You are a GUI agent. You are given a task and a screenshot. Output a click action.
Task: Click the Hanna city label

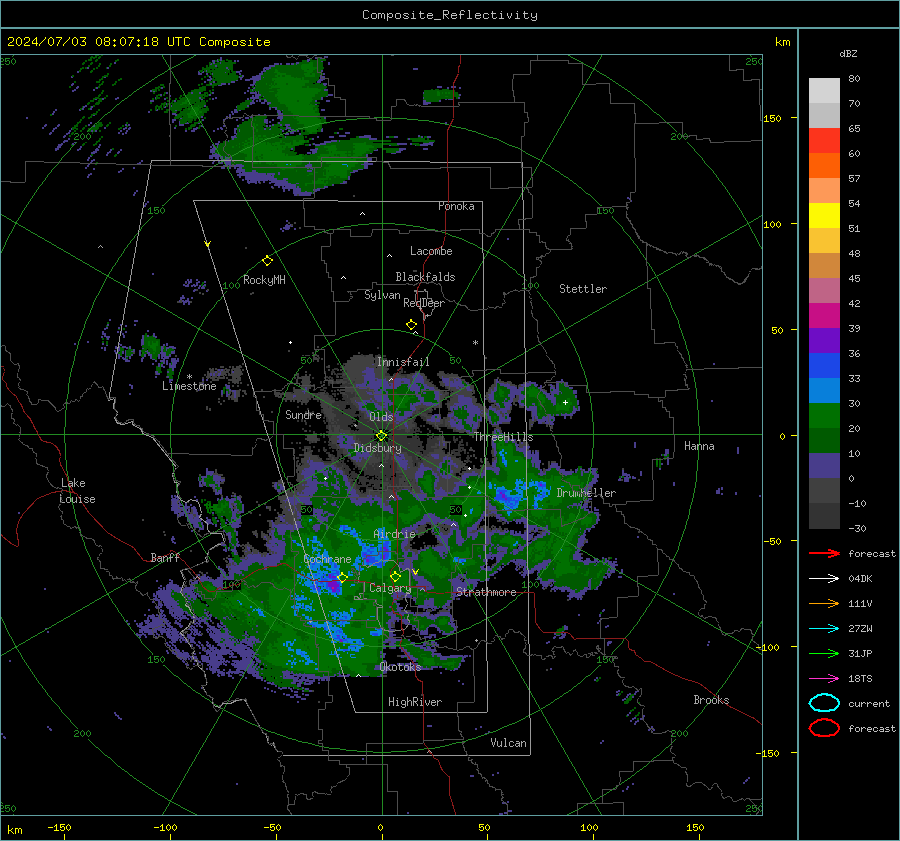[x=699, y=446]
